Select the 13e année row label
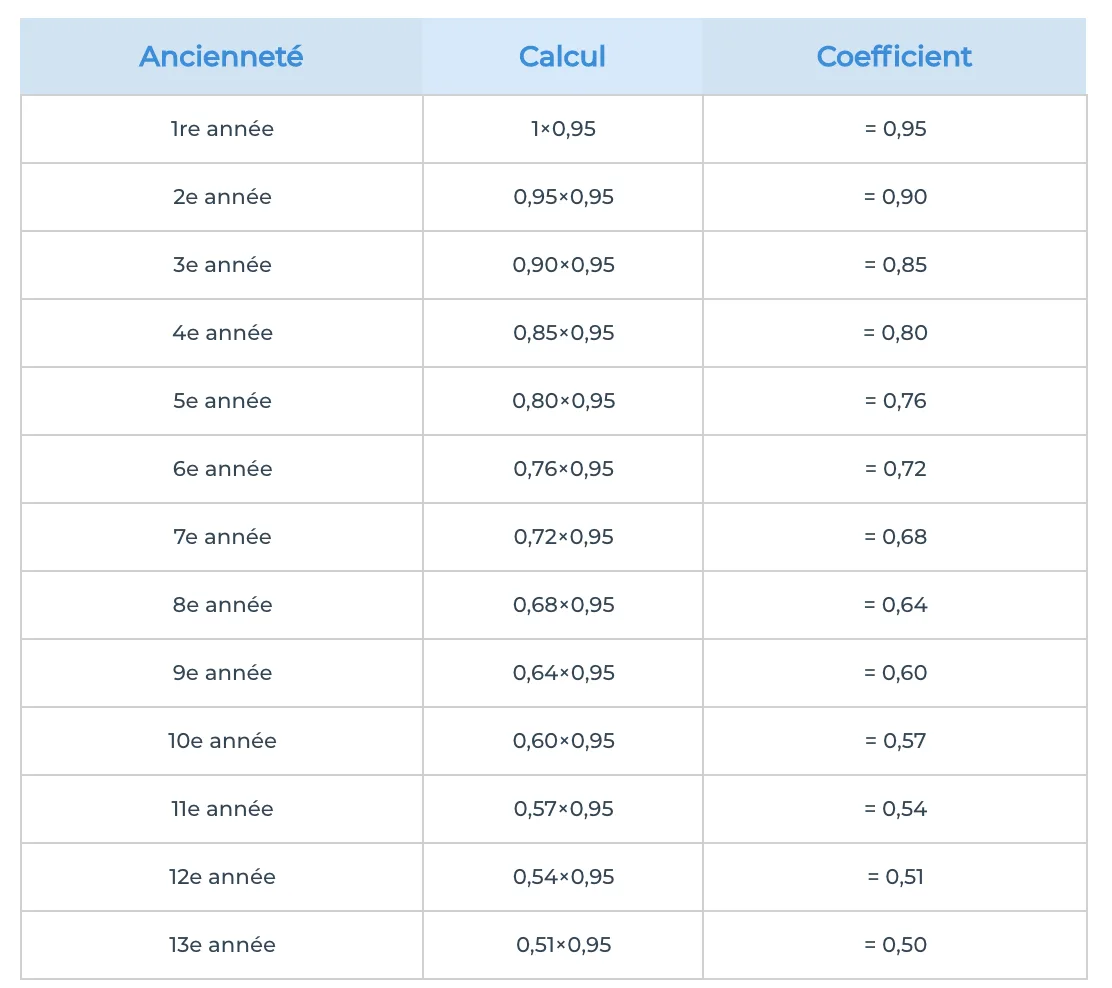 click(222, 945)
